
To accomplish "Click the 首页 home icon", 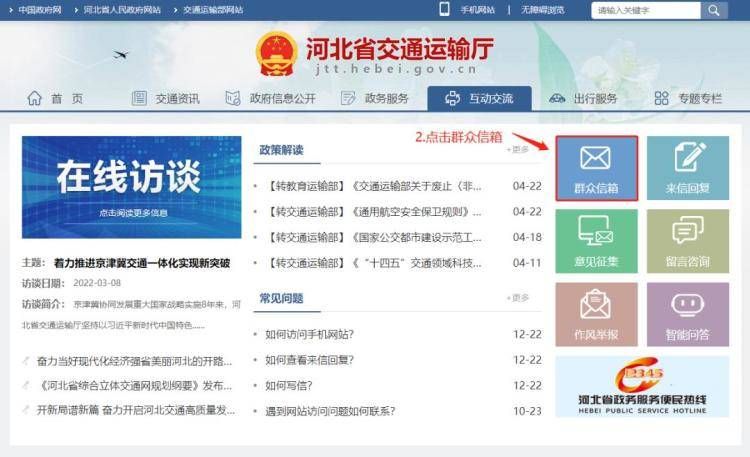I will click(35, 98).
